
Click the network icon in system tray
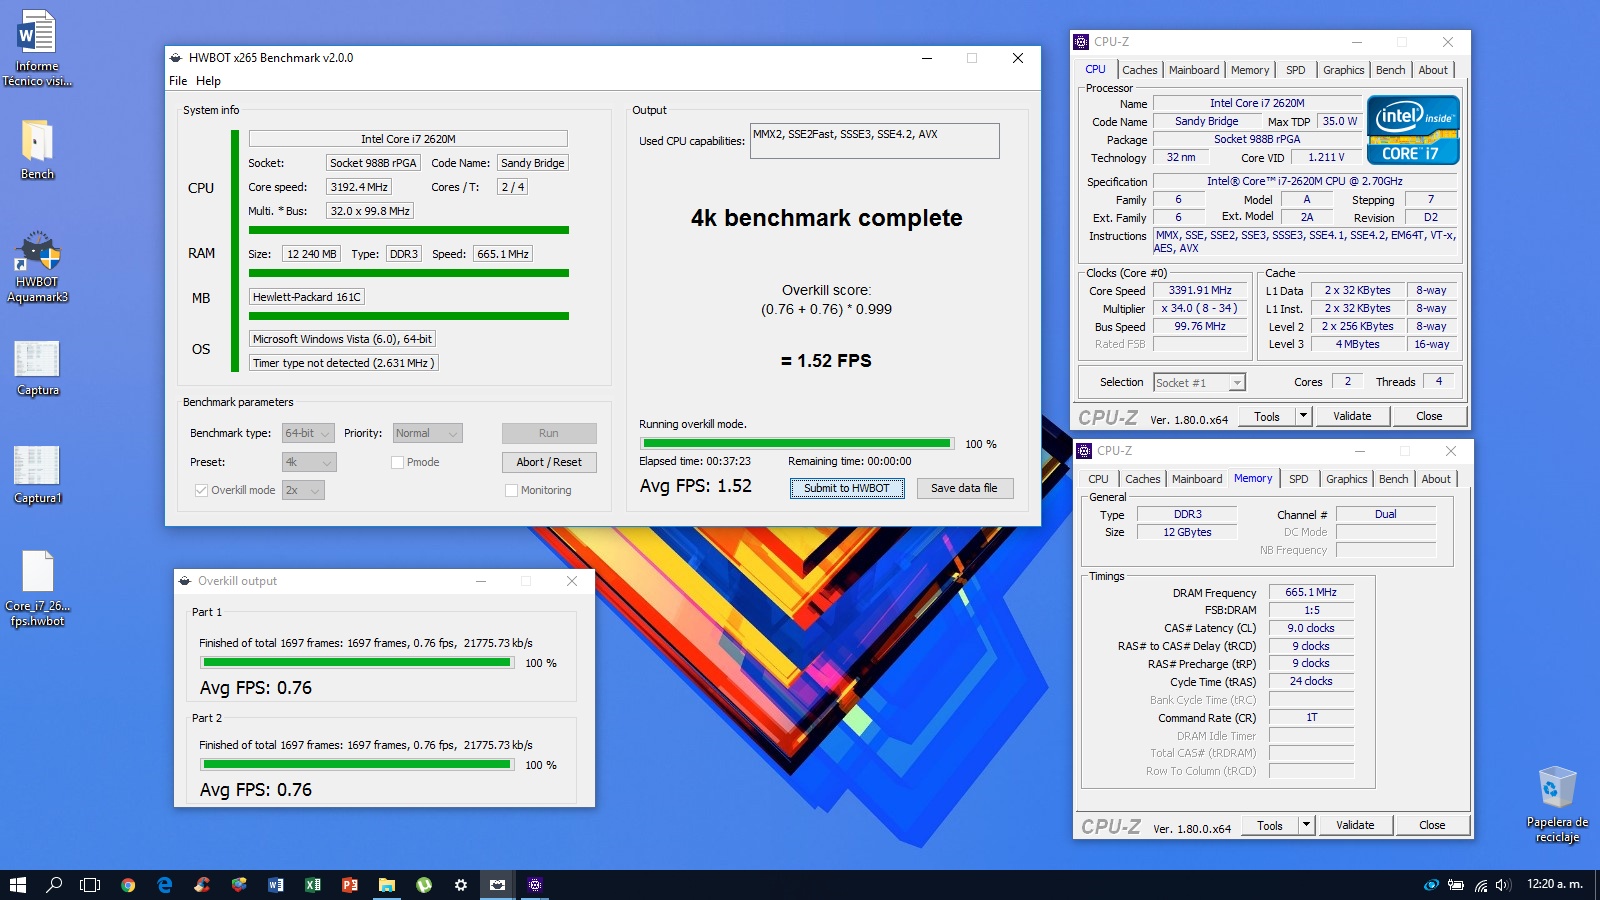[x=1480, y=885]
